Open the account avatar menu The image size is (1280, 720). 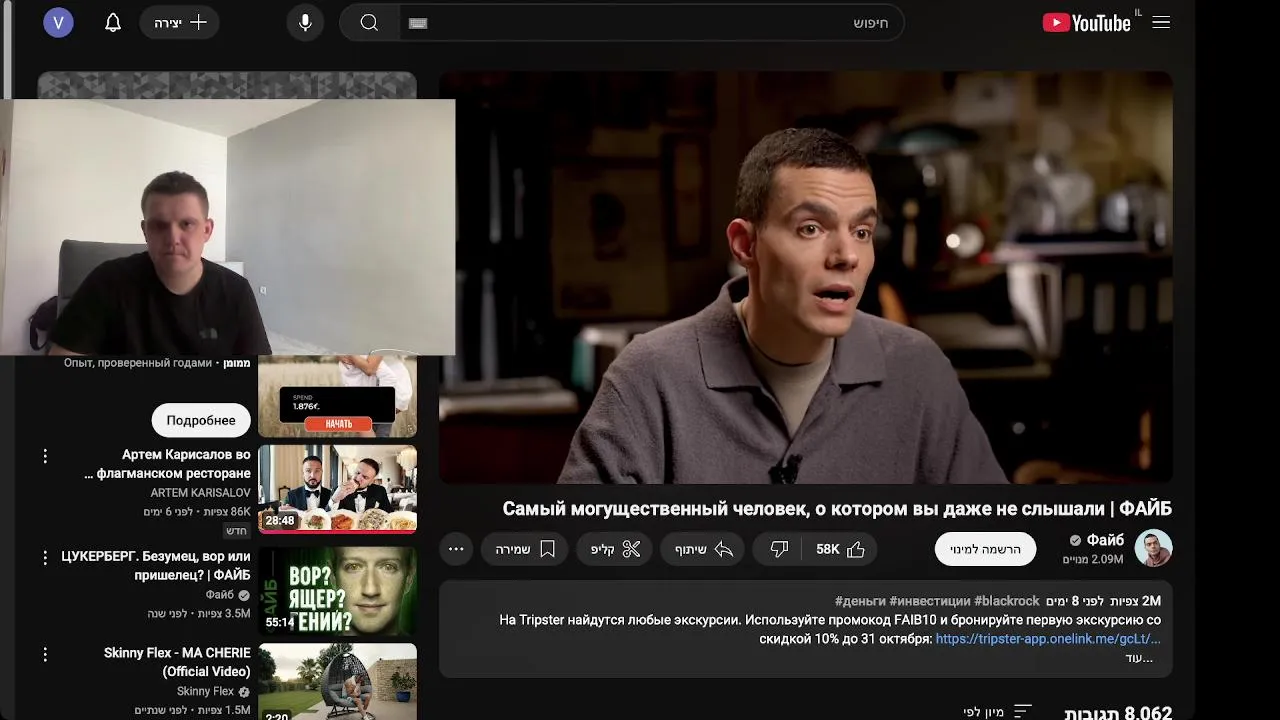58,22
